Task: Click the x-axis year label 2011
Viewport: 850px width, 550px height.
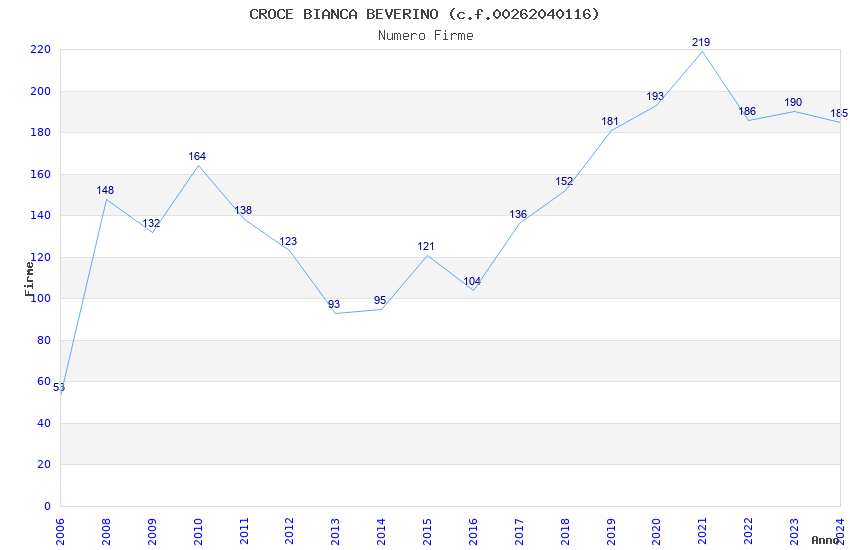Action: 244,530
